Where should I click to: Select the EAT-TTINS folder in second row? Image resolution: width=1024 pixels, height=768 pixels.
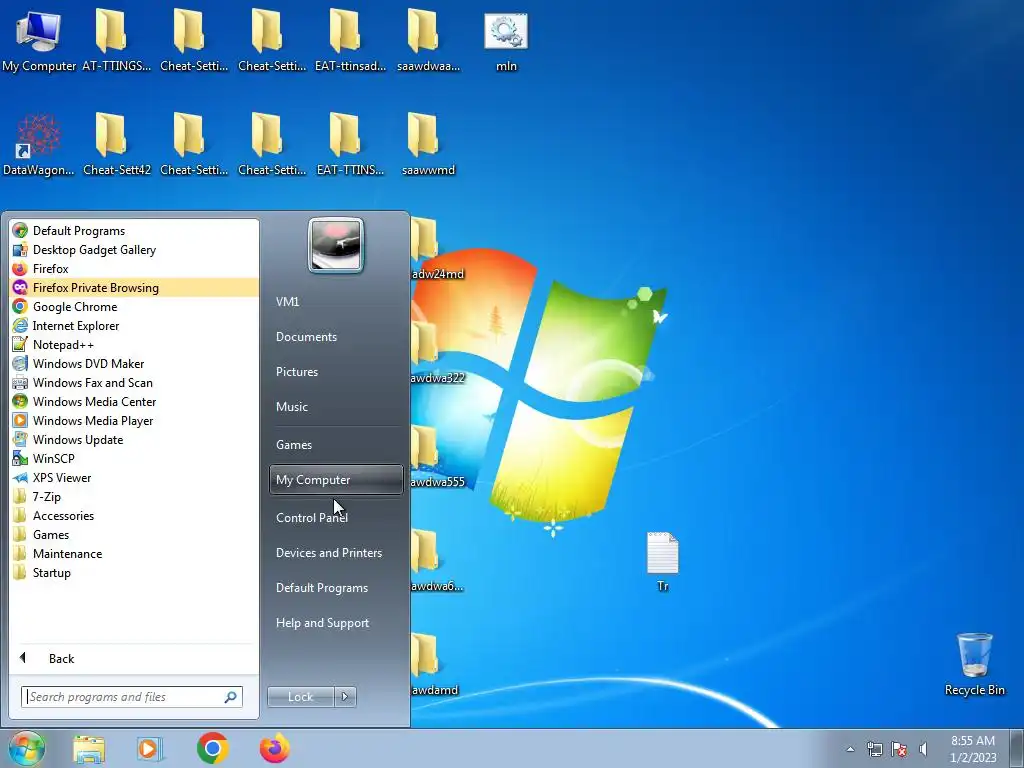[x=350, y=144]
